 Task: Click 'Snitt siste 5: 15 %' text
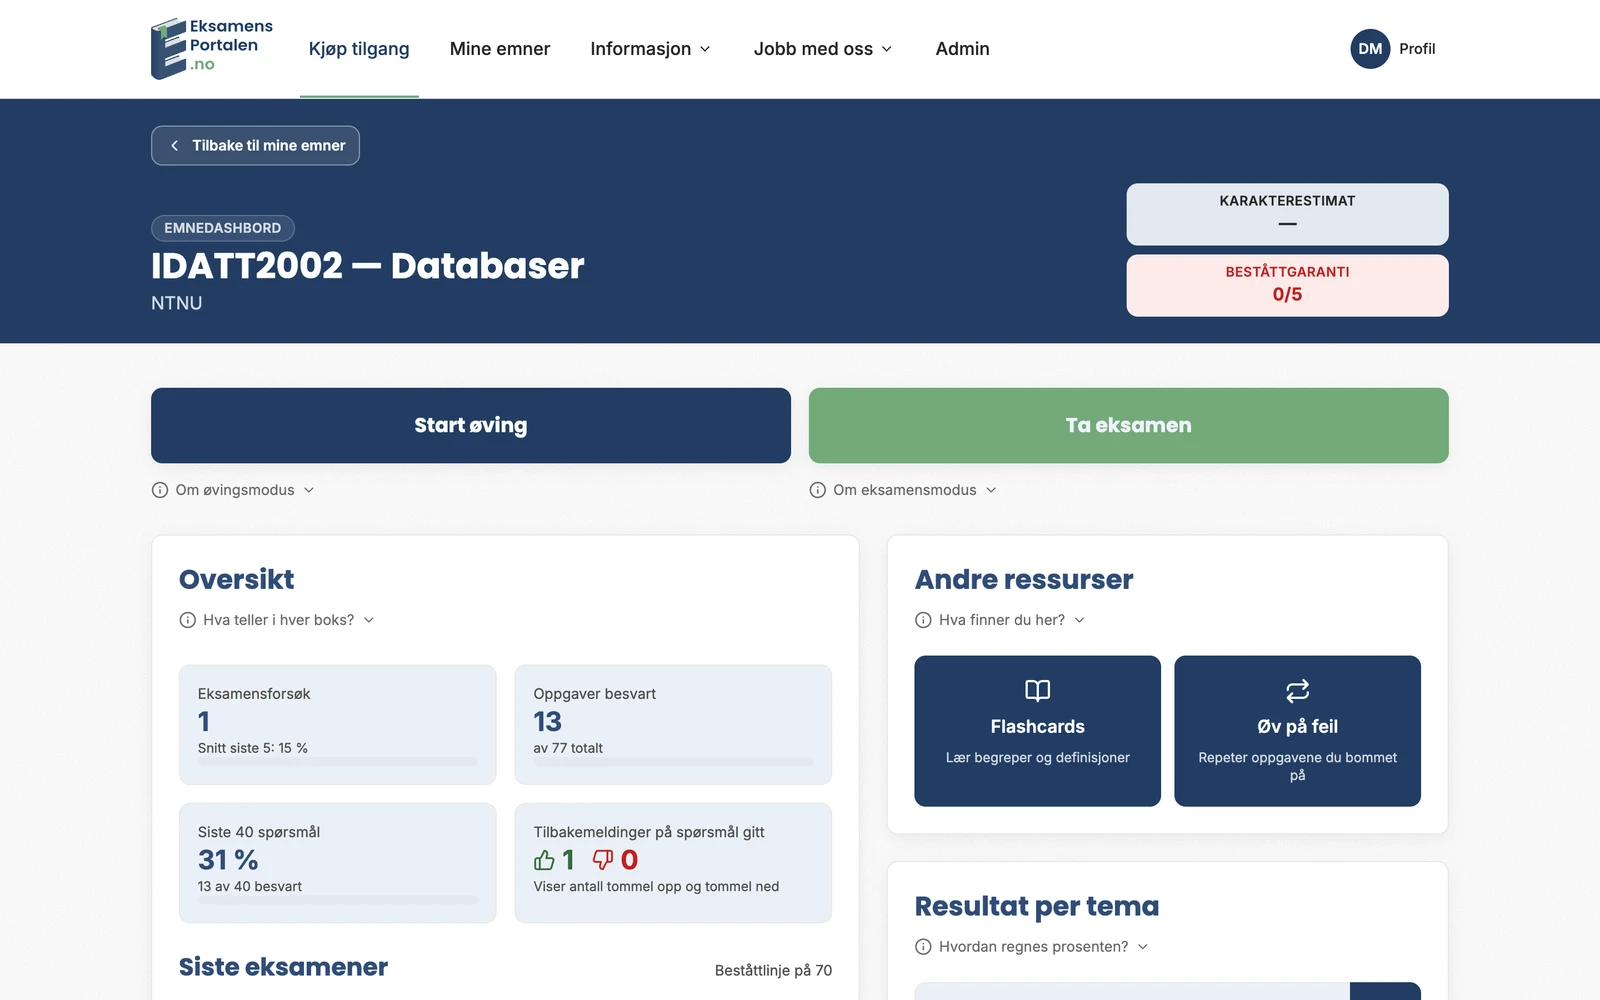253,748
